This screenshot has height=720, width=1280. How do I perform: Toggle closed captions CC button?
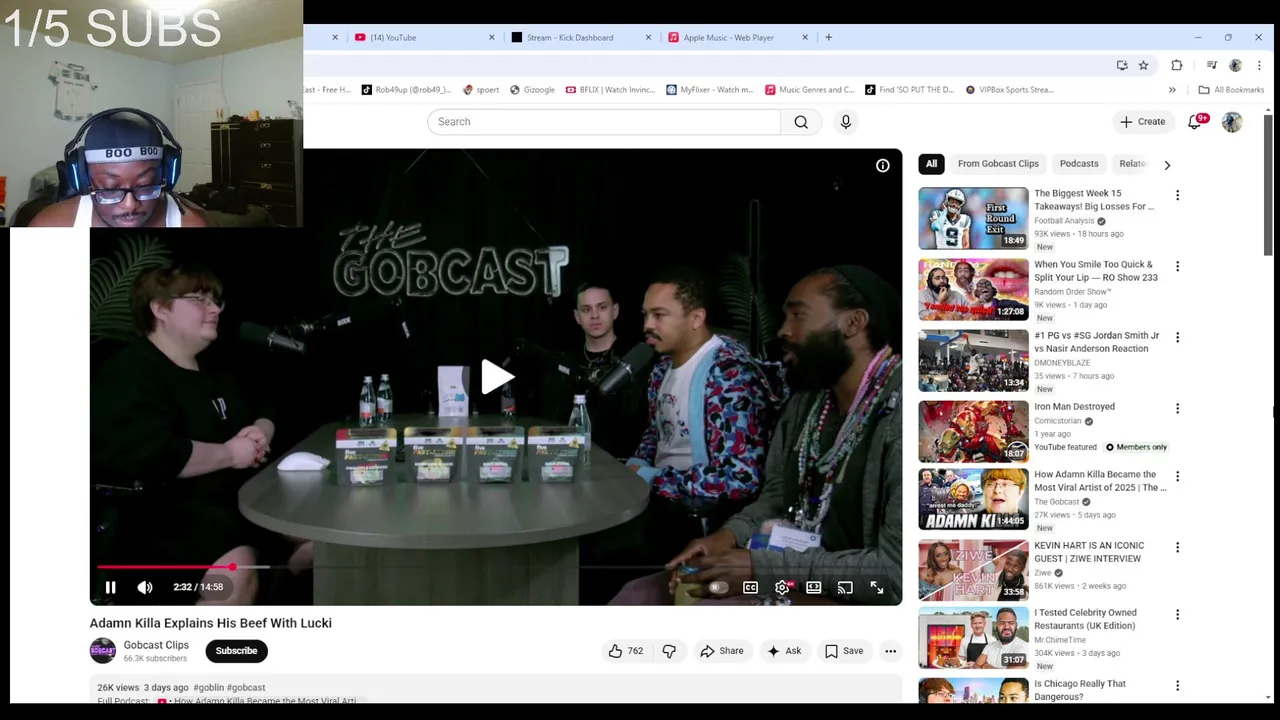[750, 588]
